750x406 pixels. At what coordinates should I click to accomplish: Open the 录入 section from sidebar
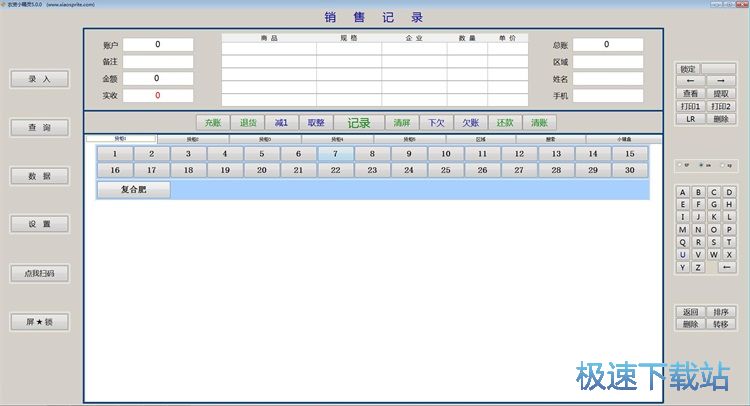[40, 79]
